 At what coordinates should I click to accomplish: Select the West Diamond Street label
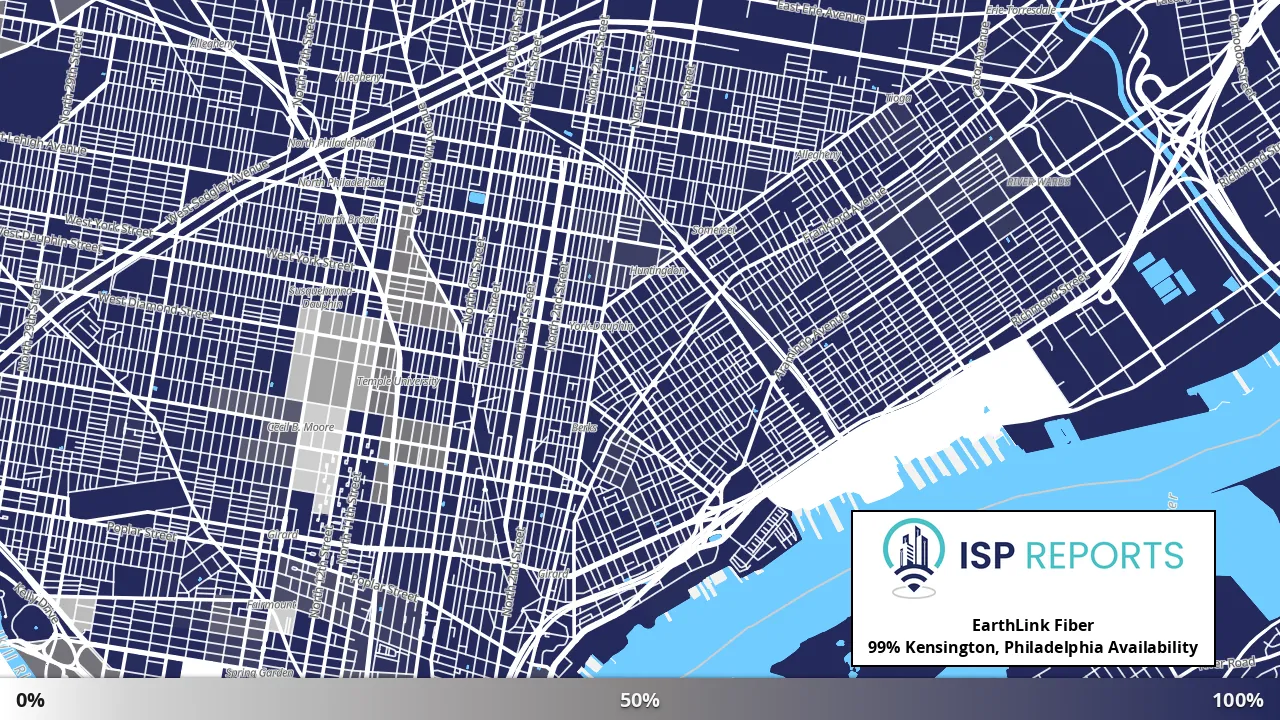(x=154, y=306)
